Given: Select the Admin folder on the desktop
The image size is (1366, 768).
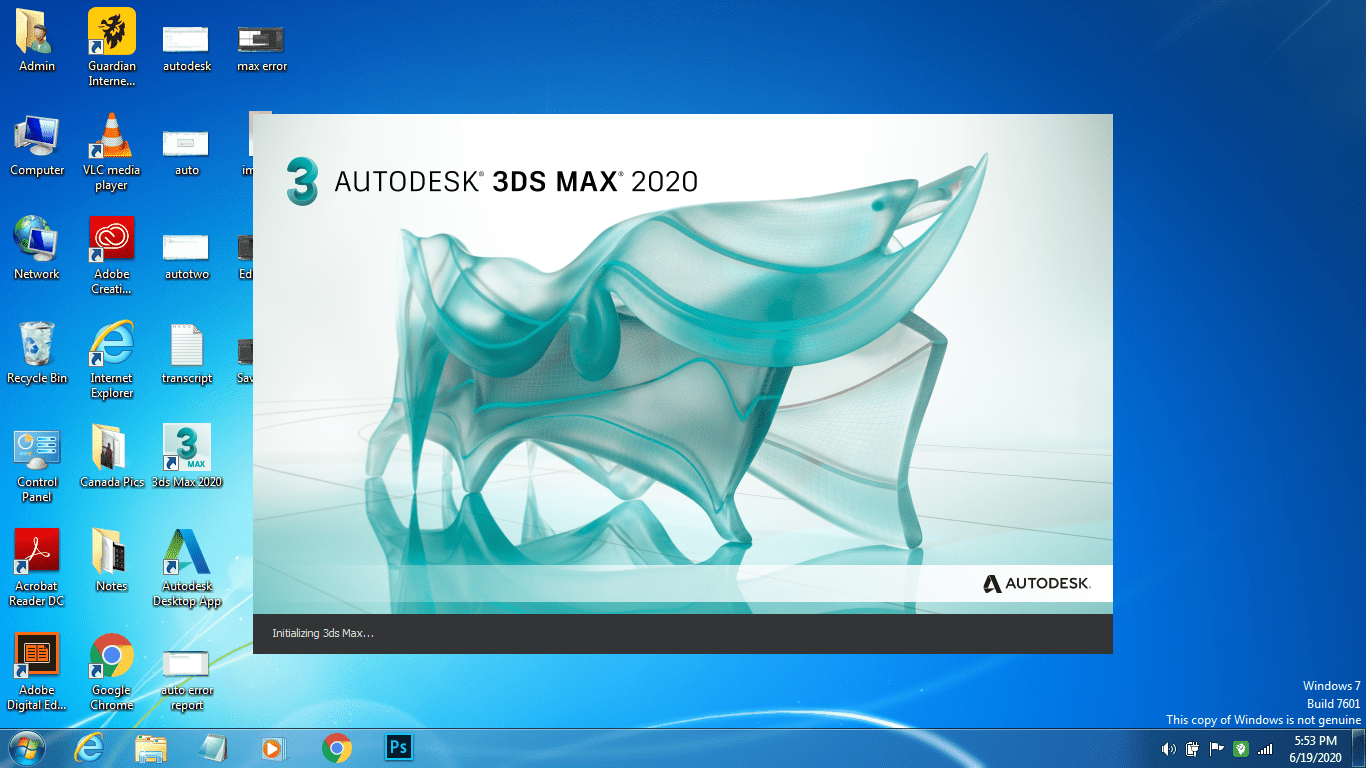Looking at the screenshot, I should pyautogui.click(x=37, y=40).
